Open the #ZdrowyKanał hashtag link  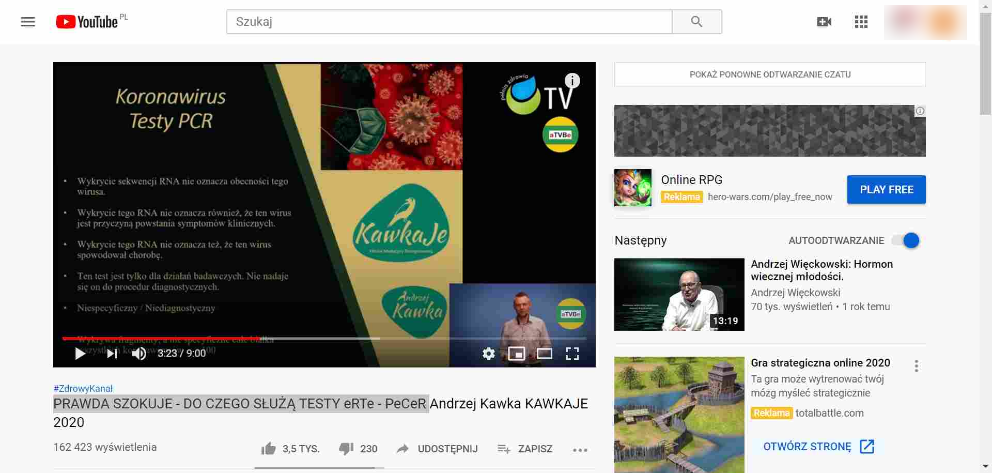tap(83, 389)
